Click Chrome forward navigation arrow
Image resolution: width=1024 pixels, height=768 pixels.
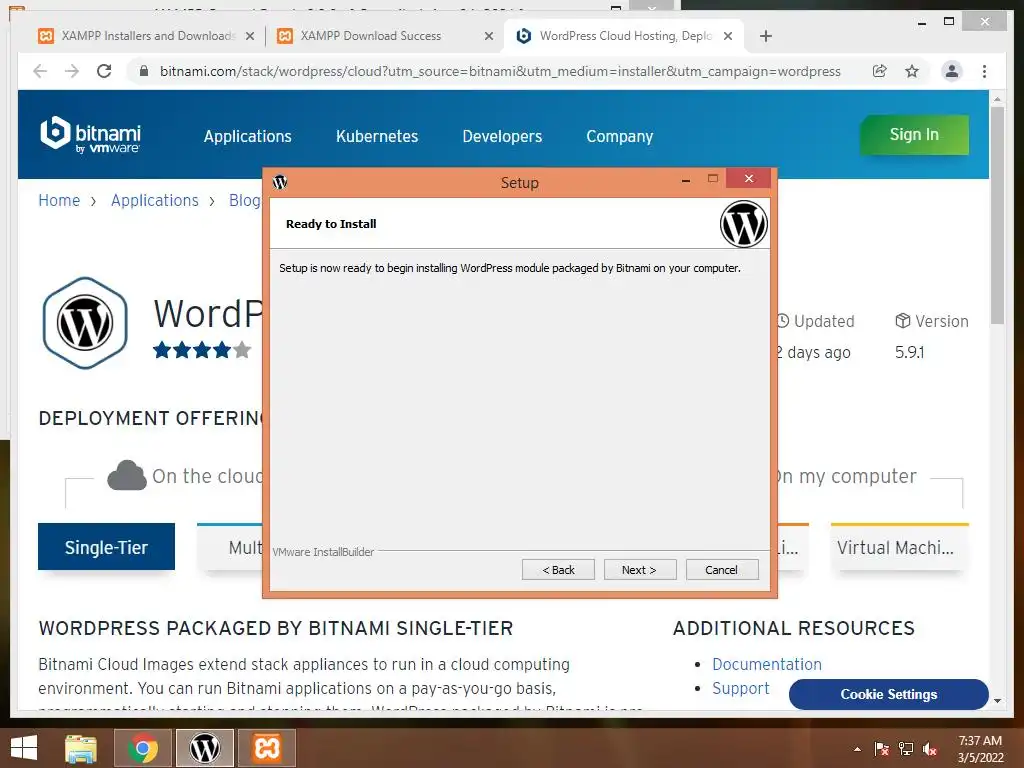pyautogui.click(x=71, y=71)
